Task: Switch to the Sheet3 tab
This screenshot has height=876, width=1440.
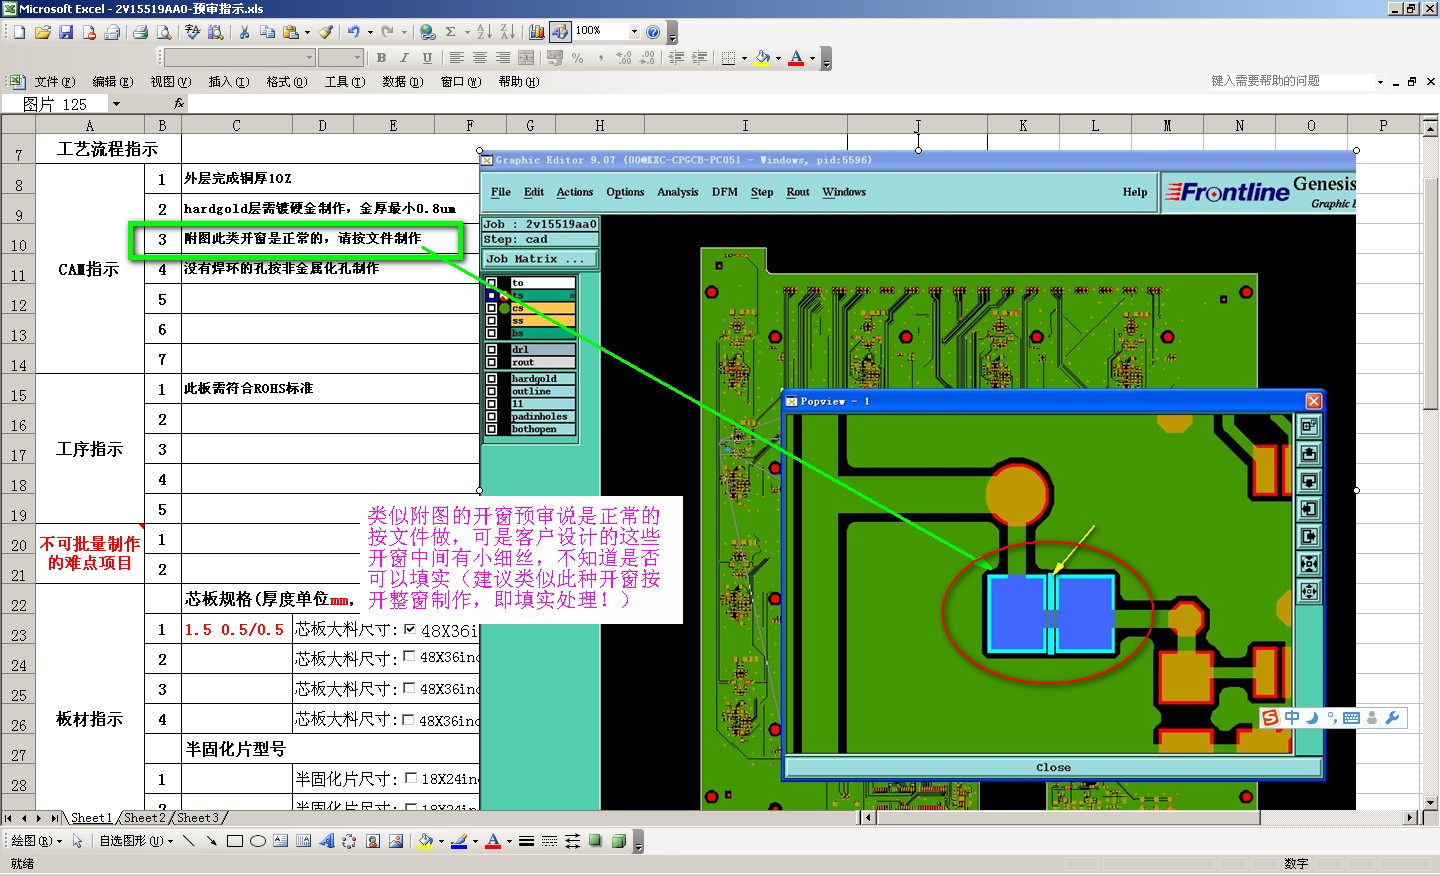Action: [198, 818]
